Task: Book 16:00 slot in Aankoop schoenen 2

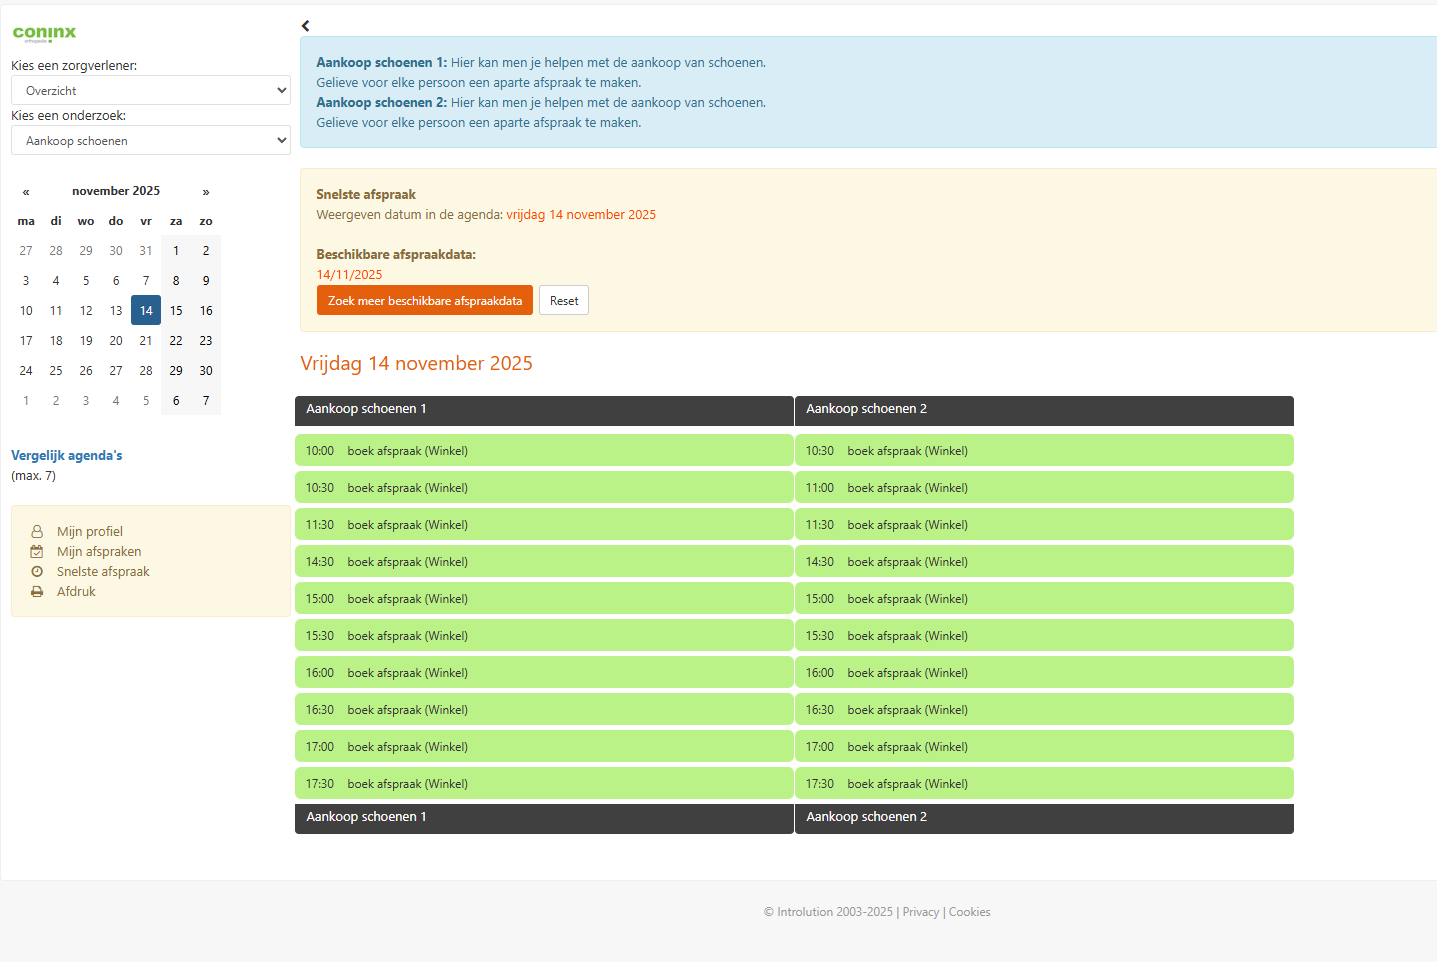Action: pyautogui.click(x=1044, y=673)
